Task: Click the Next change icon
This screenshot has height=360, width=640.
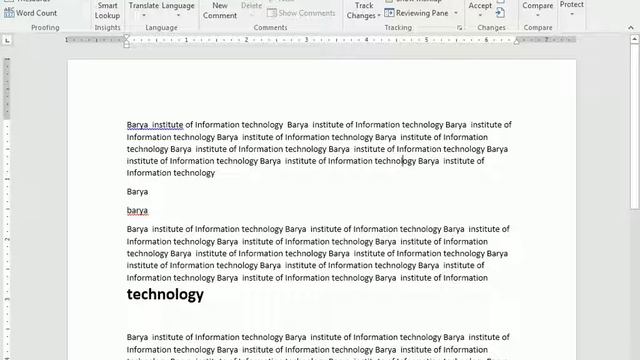Action: 500,13
